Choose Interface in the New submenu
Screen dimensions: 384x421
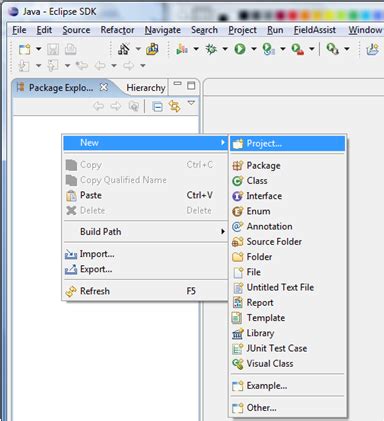(x=288, y=196)
